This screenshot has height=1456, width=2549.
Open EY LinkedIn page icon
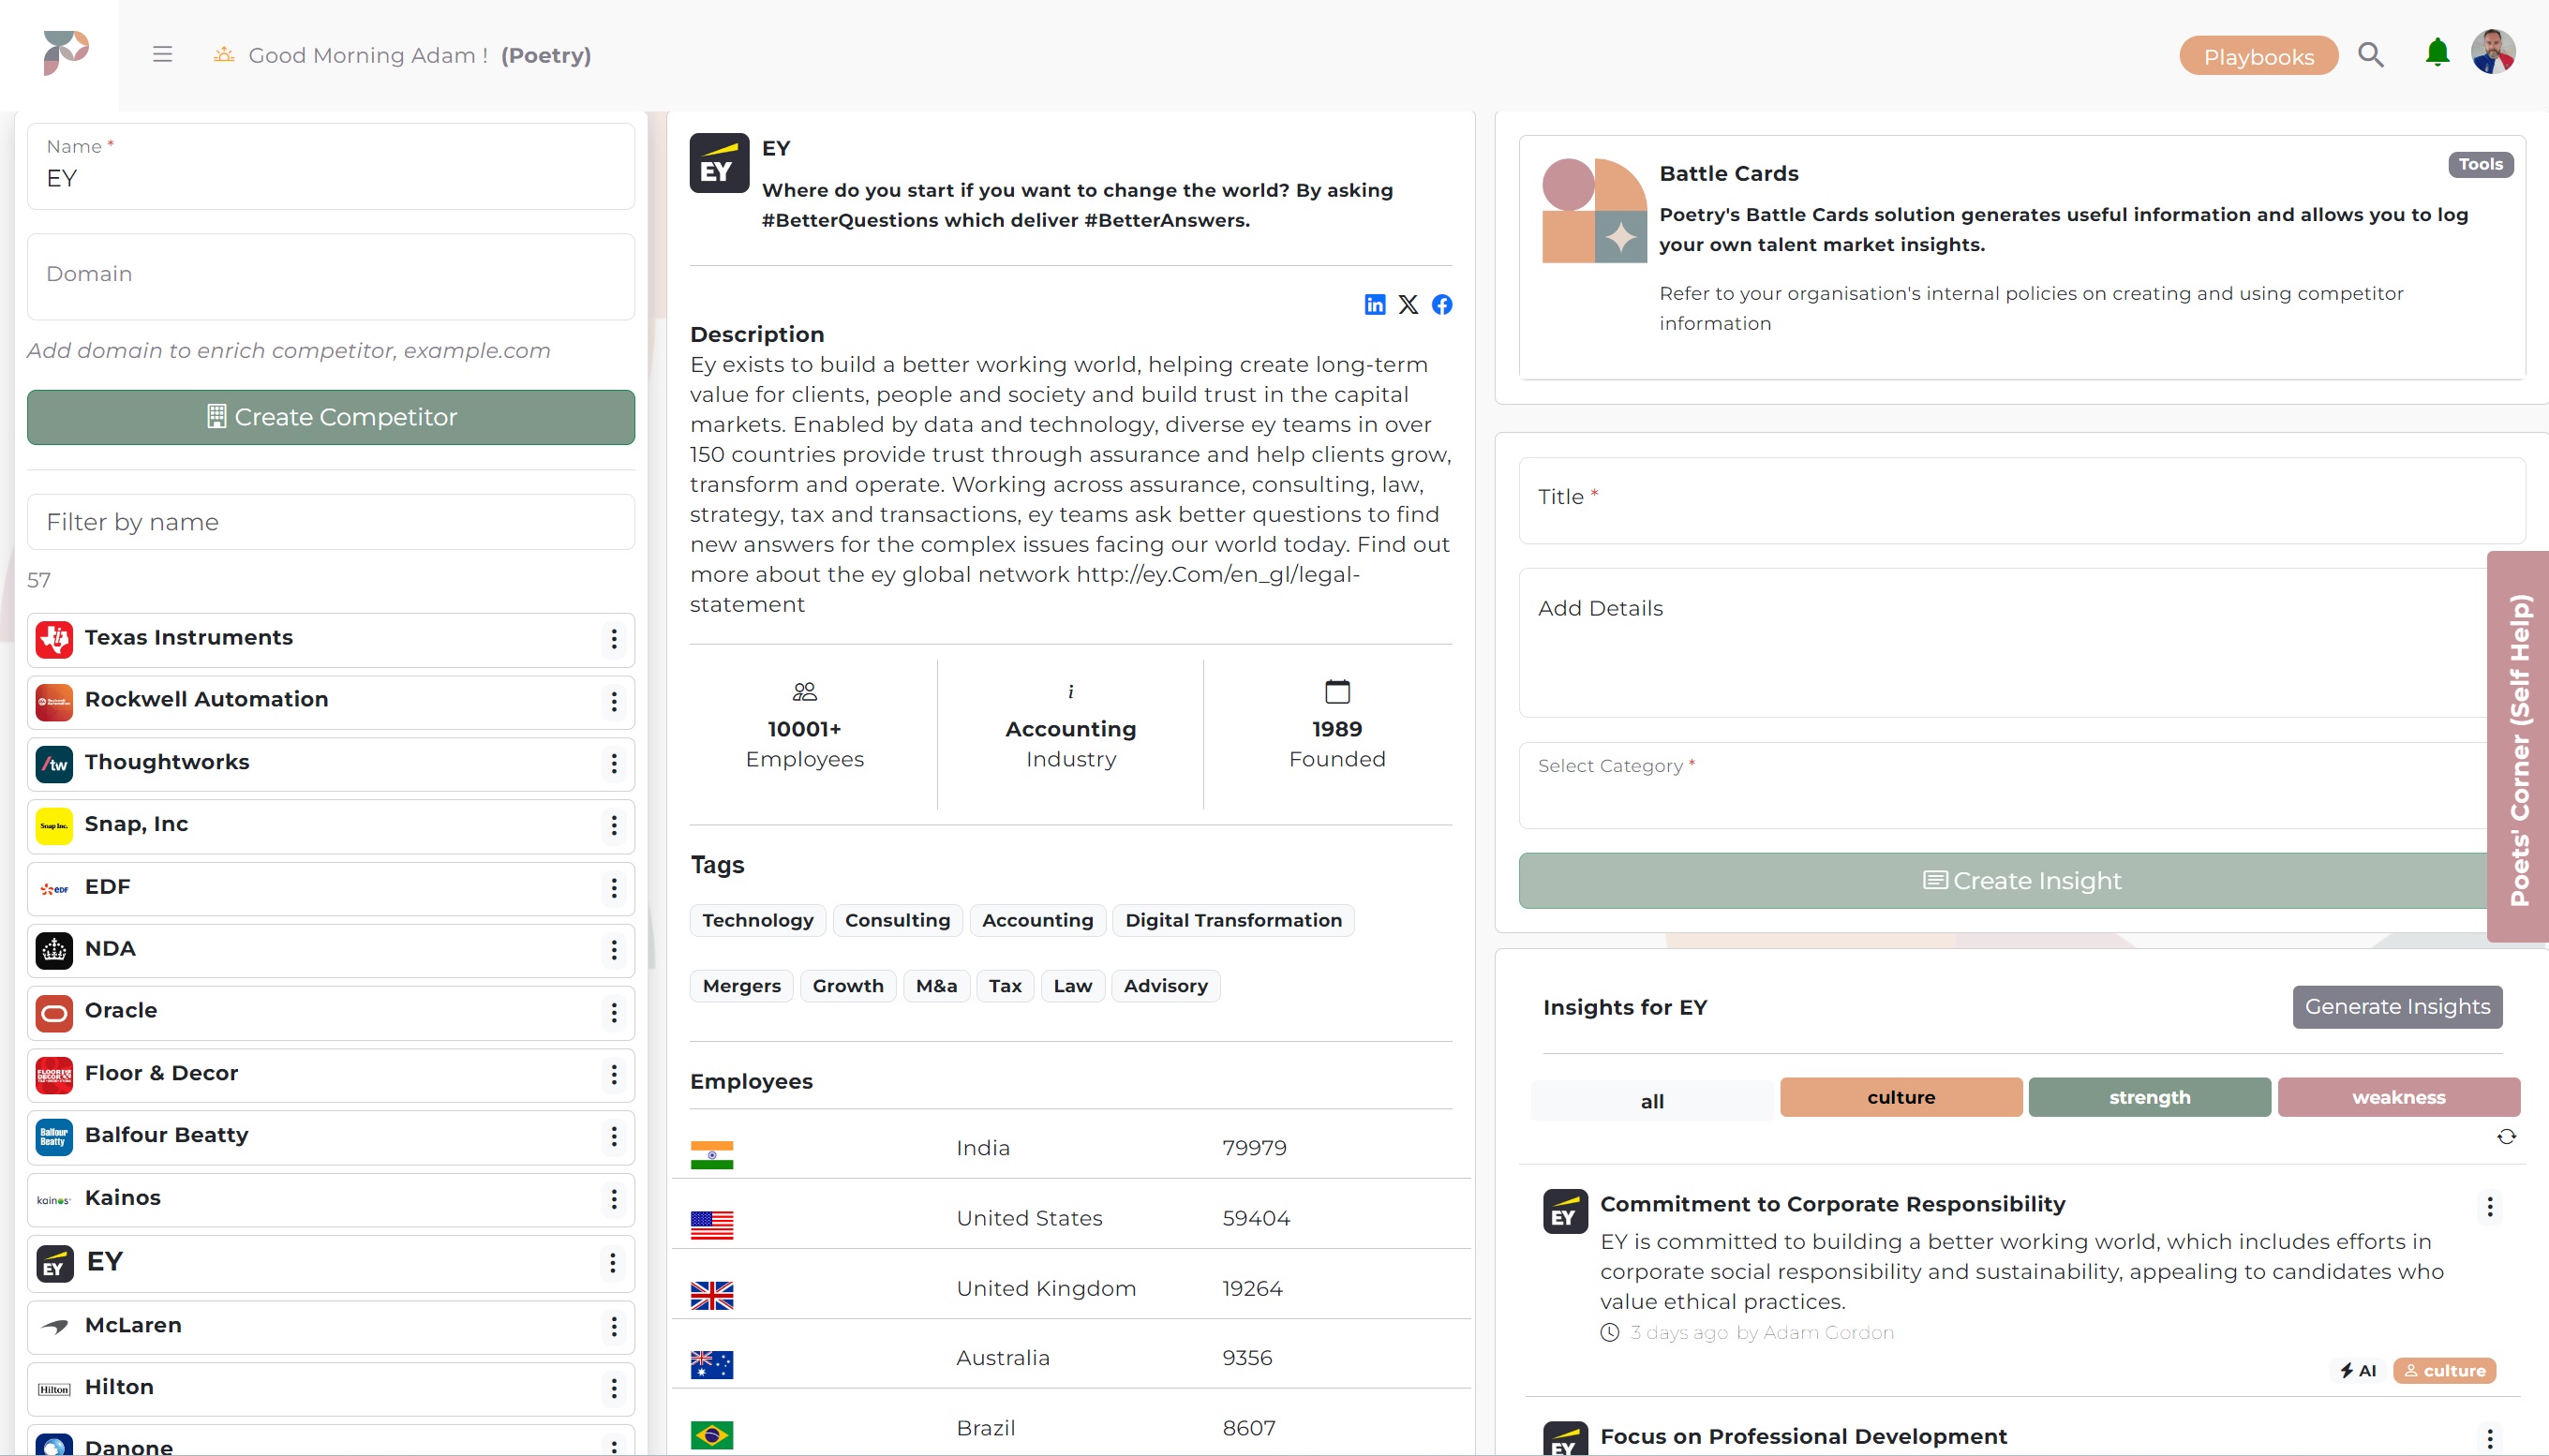click(x=1375, y=304)
